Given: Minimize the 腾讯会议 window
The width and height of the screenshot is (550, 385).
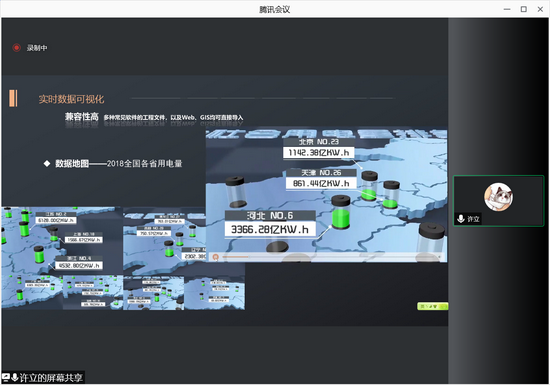Looking at the screenshot, I should click(507, 9).
